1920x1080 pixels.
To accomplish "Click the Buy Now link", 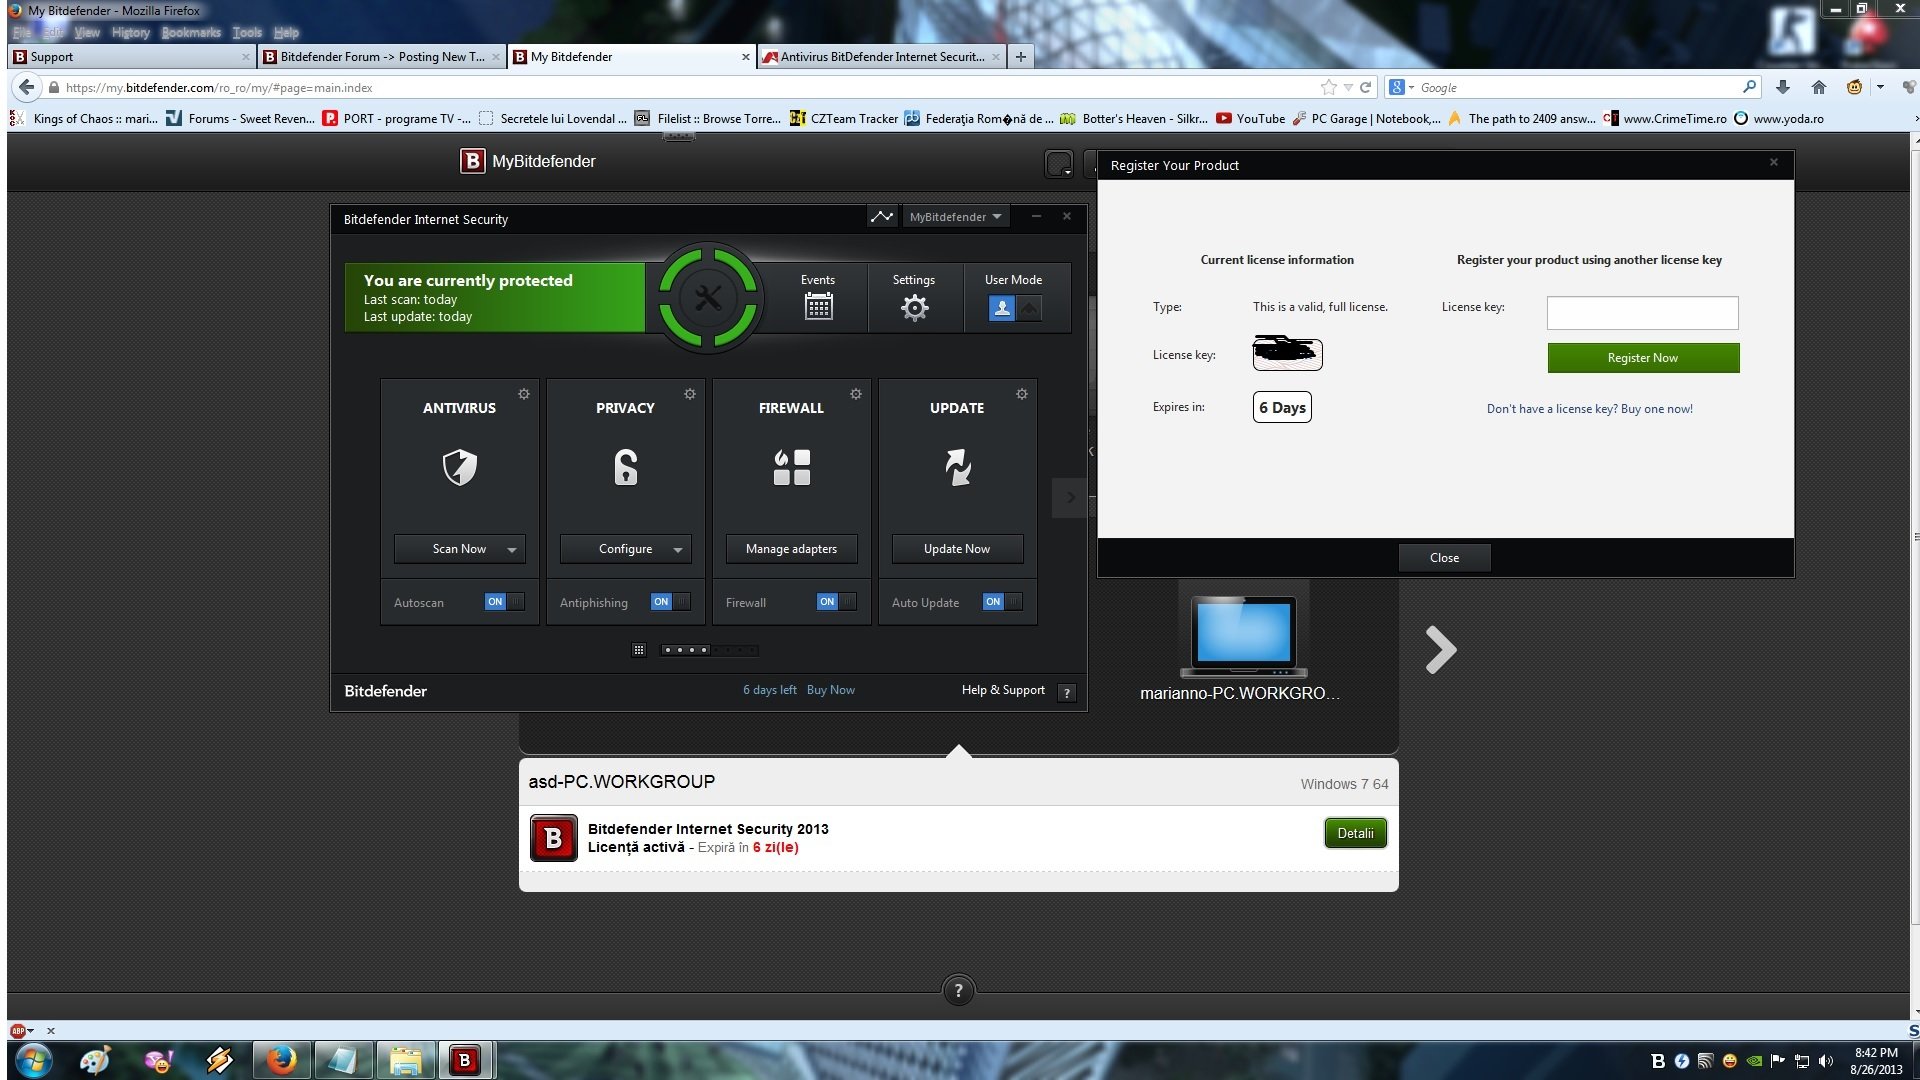I will pos(830,690).
